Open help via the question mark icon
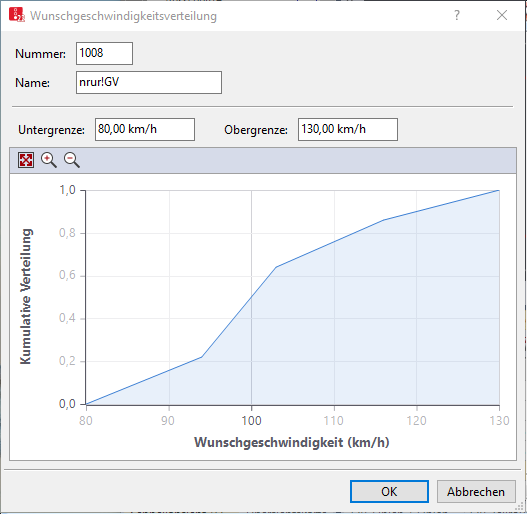Image resolution: width=527 pixels, height=514 pixels. [x=456, y=15]
